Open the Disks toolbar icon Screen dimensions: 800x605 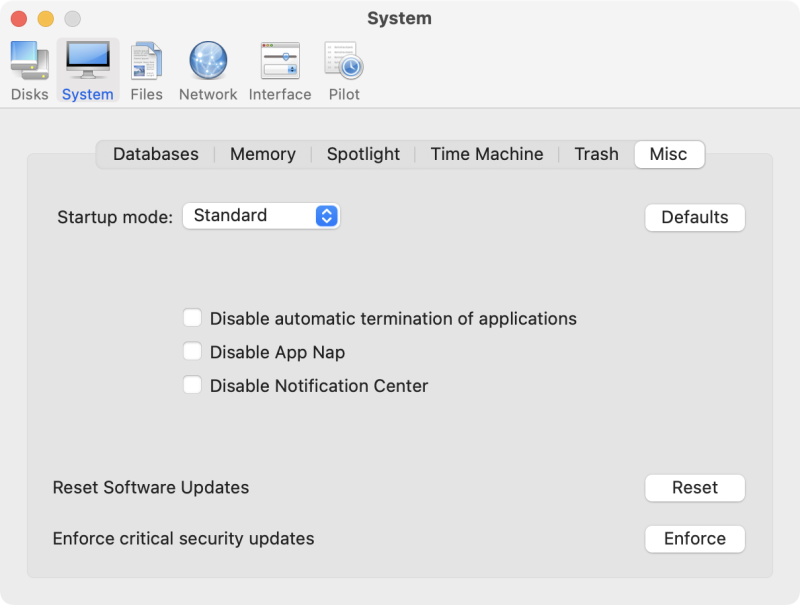[30, 61]
